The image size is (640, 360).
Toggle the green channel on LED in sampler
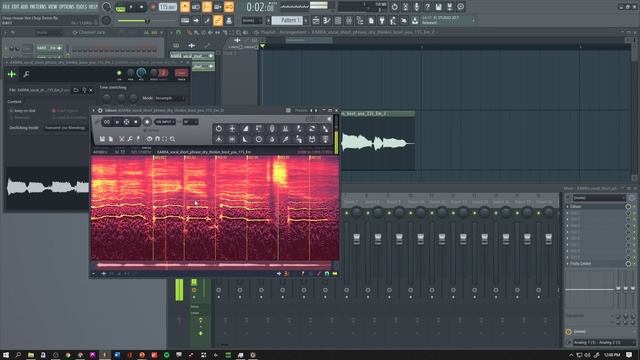click(119, 73)
